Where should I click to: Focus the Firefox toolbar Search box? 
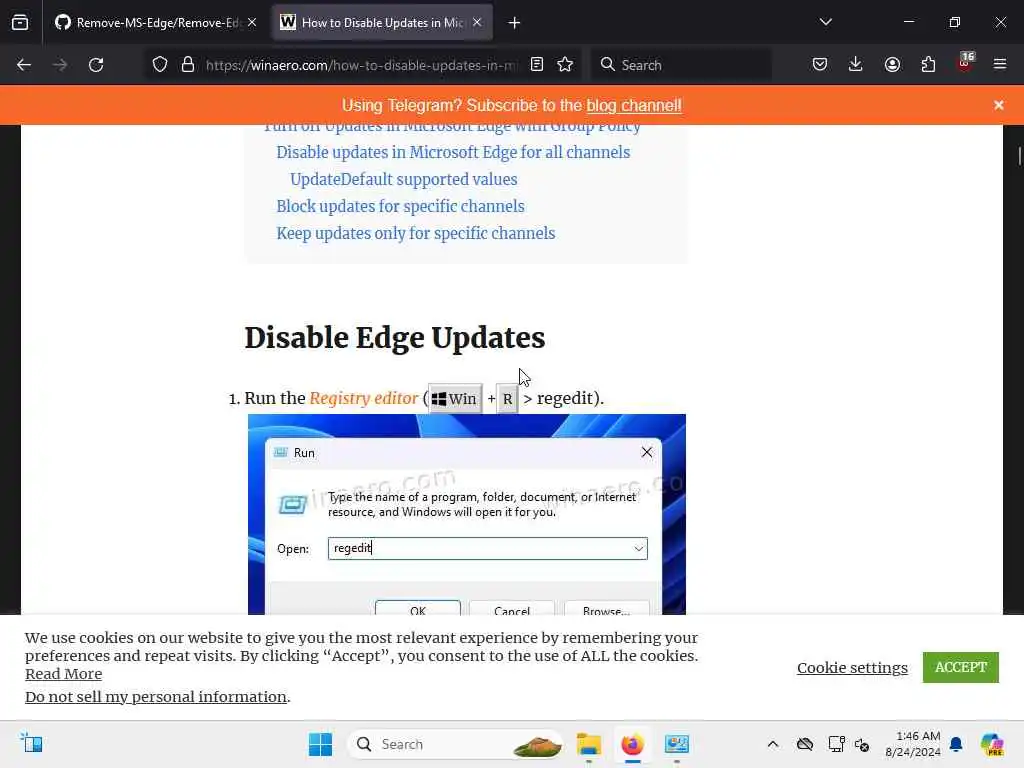681,65
